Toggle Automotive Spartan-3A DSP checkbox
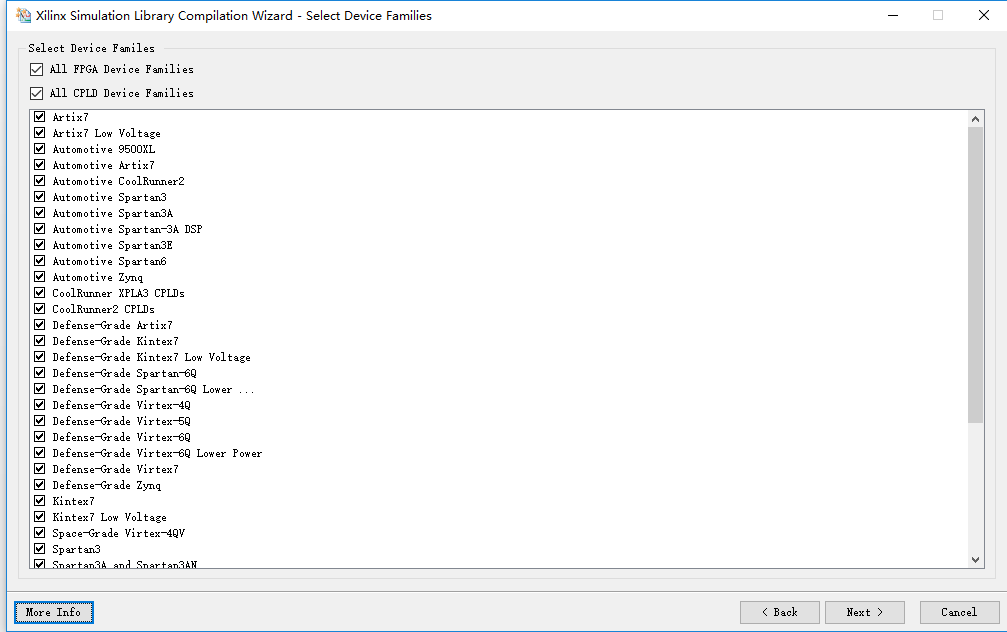The height and width of the screenshot is (632, 1007). (40, 229)
